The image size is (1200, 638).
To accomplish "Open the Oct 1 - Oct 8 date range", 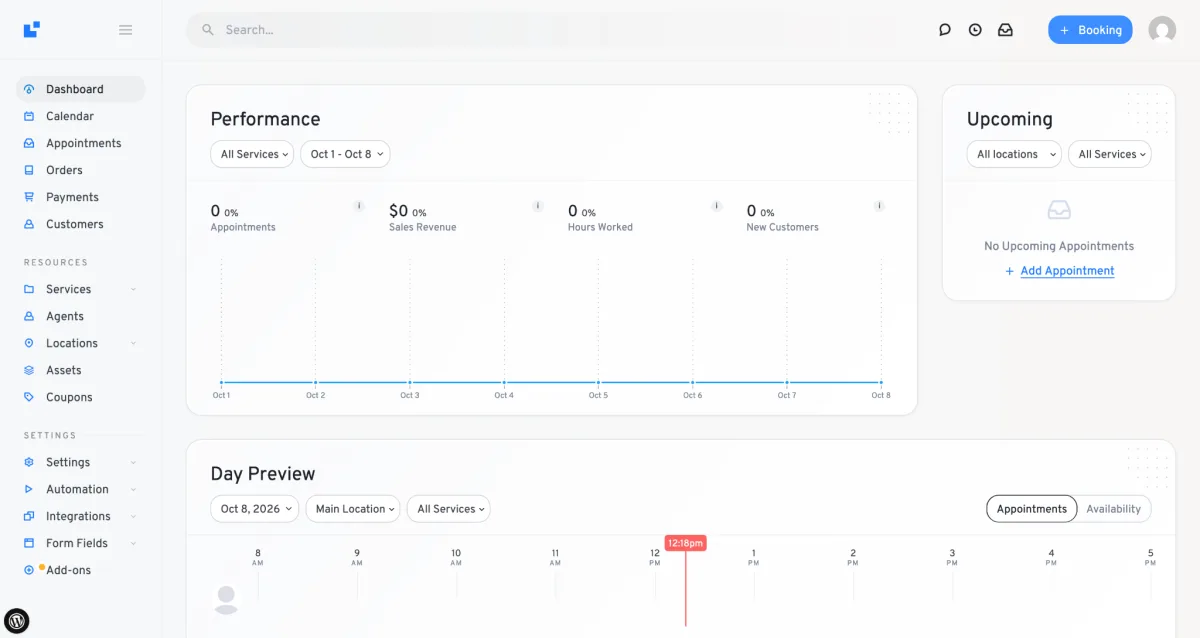I will click(x=345, y=154).
